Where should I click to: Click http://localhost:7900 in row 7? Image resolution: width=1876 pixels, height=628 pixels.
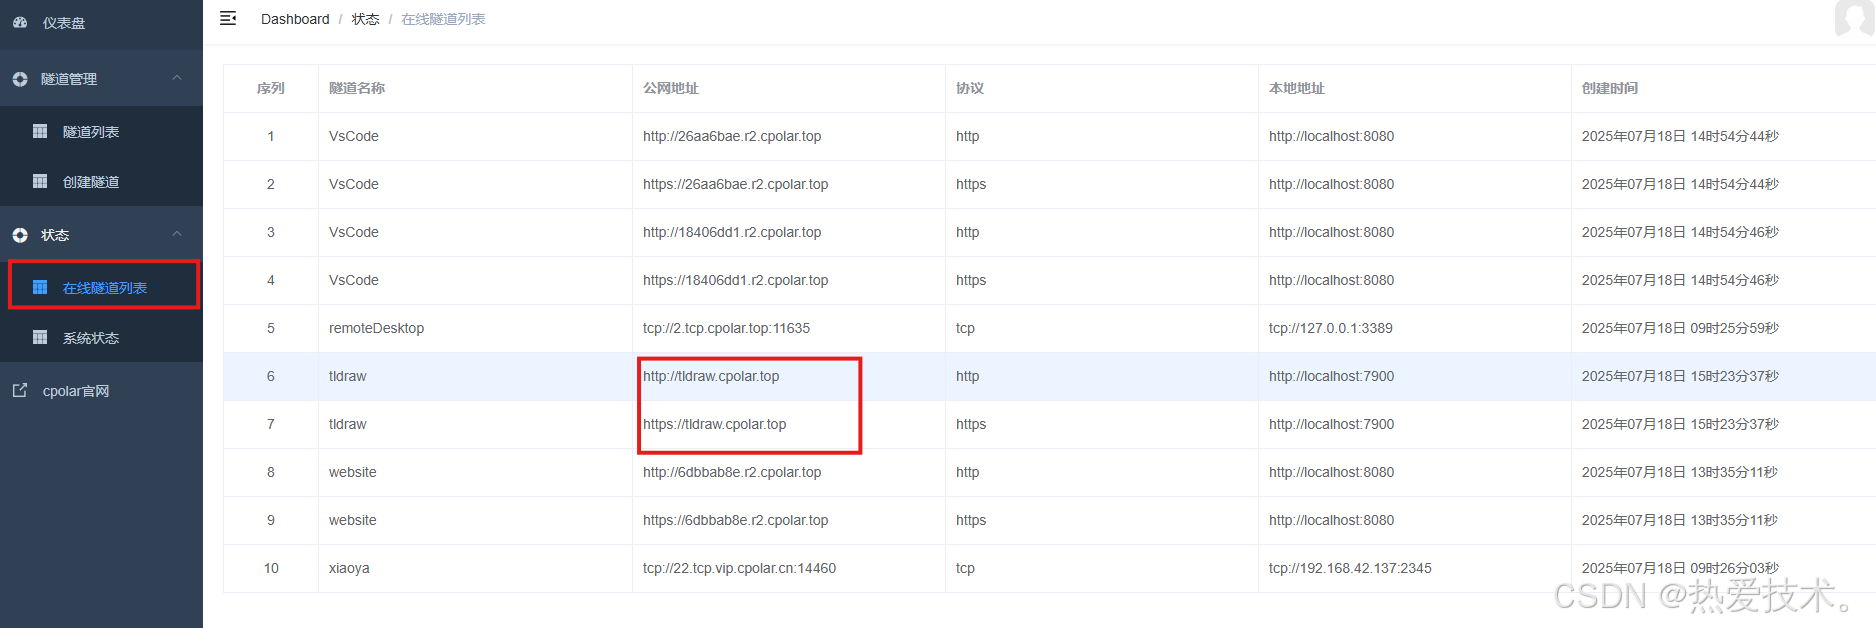pyautogui.click(x=1332, y=424)
